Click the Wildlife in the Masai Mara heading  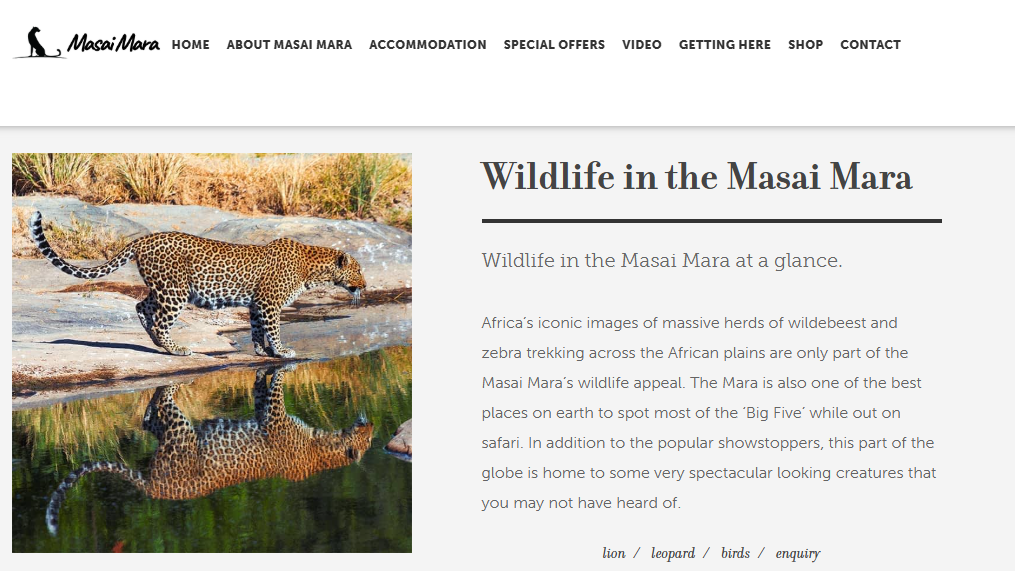(x=697, y=177)
